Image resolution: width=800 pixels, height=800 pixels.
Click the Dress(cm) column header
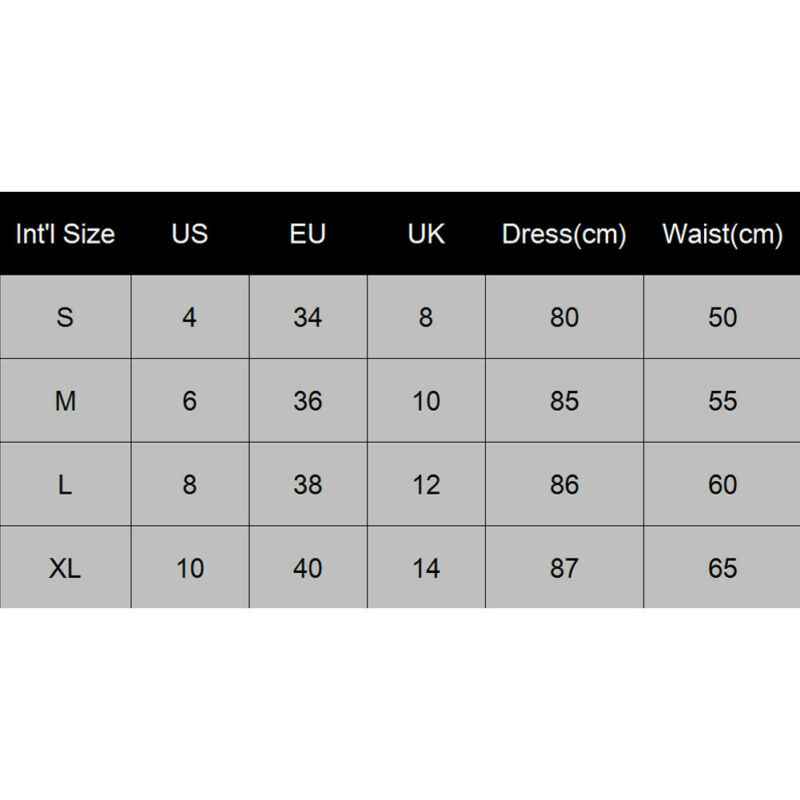564,234
